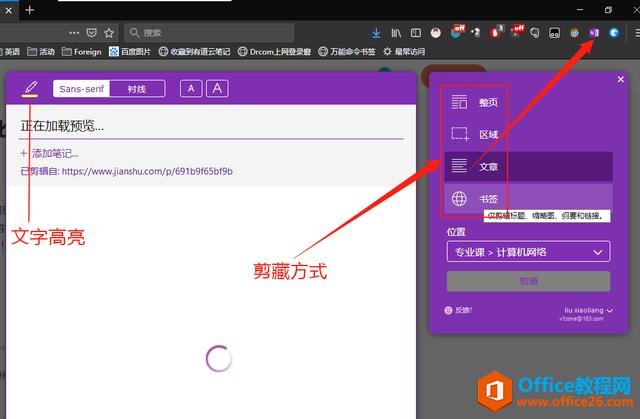Open a new browser tab with plus

30,10
